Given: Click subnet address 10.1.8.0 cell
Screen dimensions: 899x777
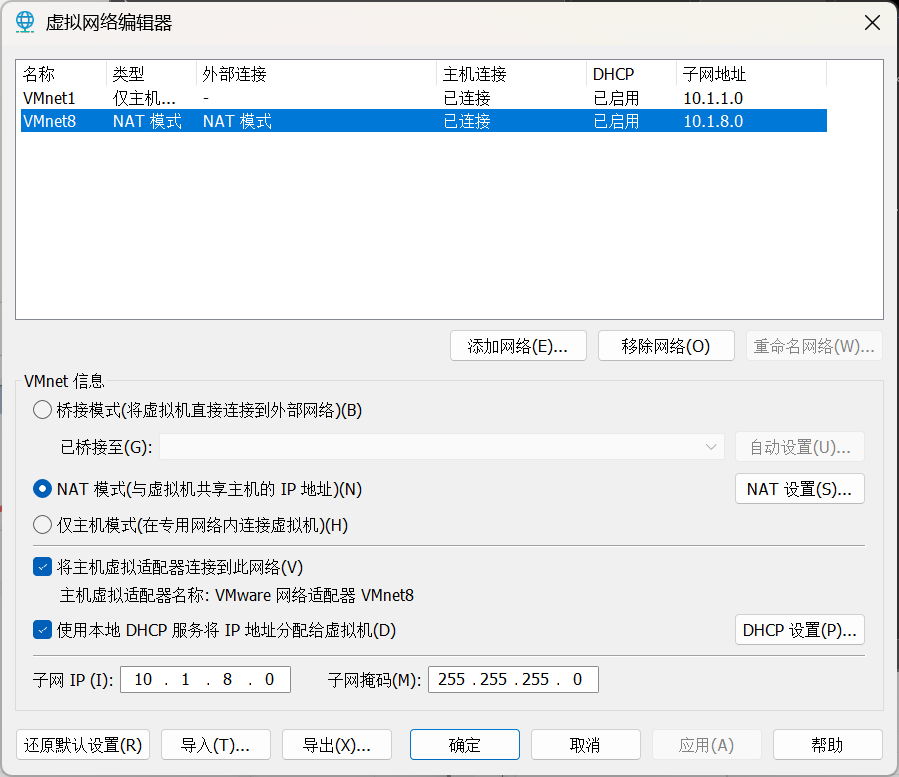Looking at the screenshot, I should 713,121.
